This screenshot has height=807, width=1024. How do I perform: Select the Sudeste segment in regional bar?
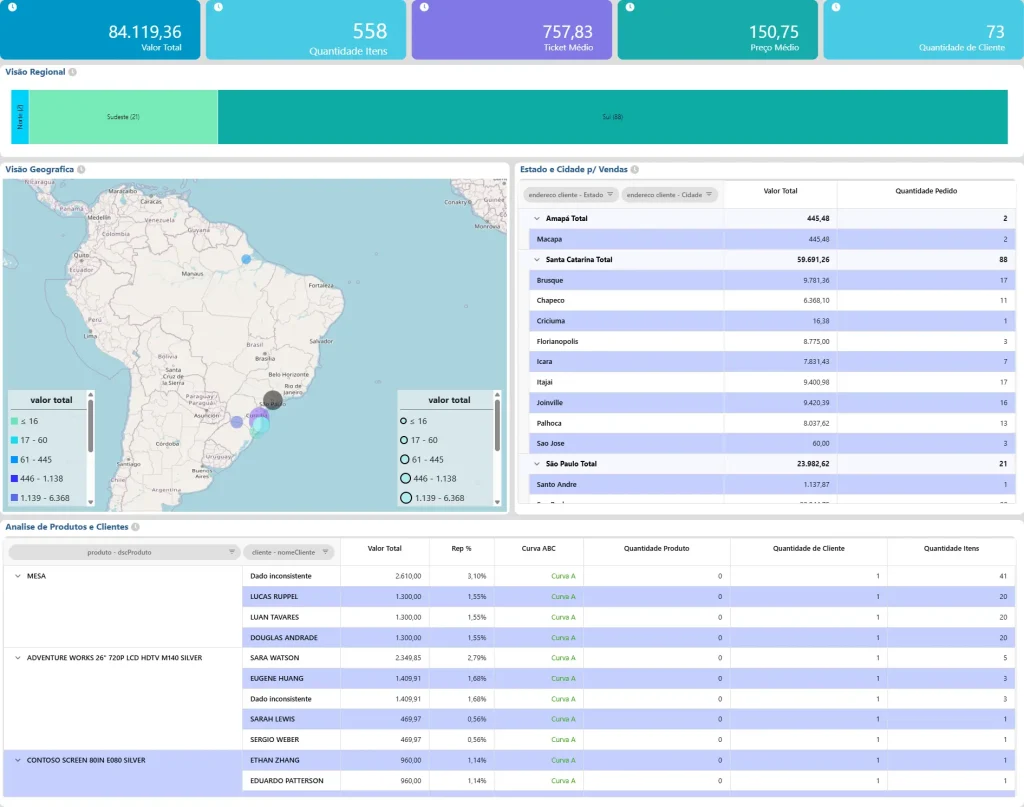[x=123, y=117]
